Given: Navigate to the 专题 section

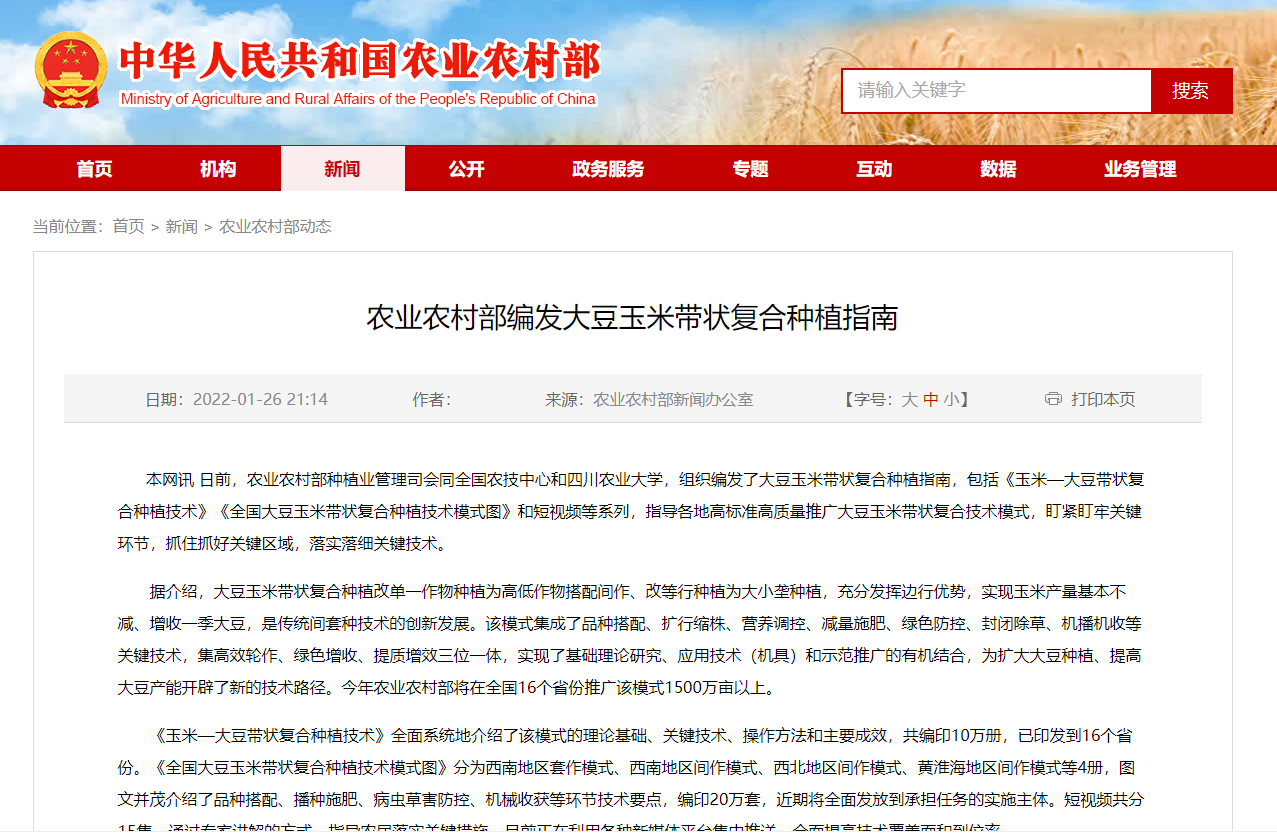Looking at the screenshot, I should pyautogui.click(x=750, y=169).
